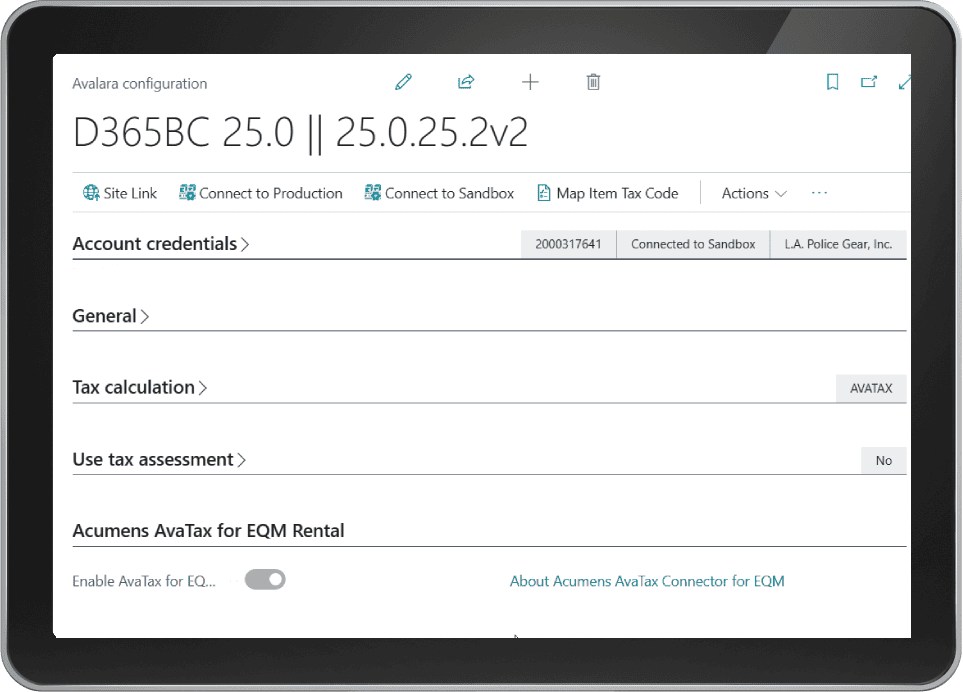Click the Acumens AvaTax for EQM Rental heading

[x=208, y=531]
